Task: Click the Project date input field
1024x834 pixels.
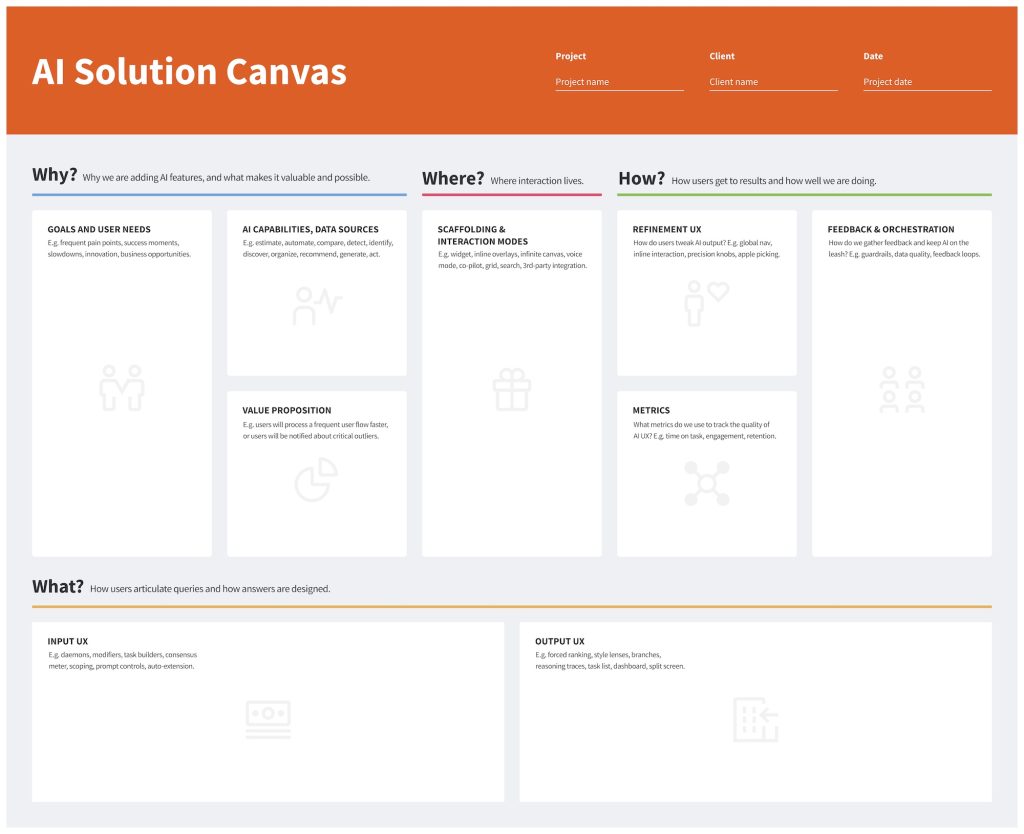Action: (x=927, y=82)
